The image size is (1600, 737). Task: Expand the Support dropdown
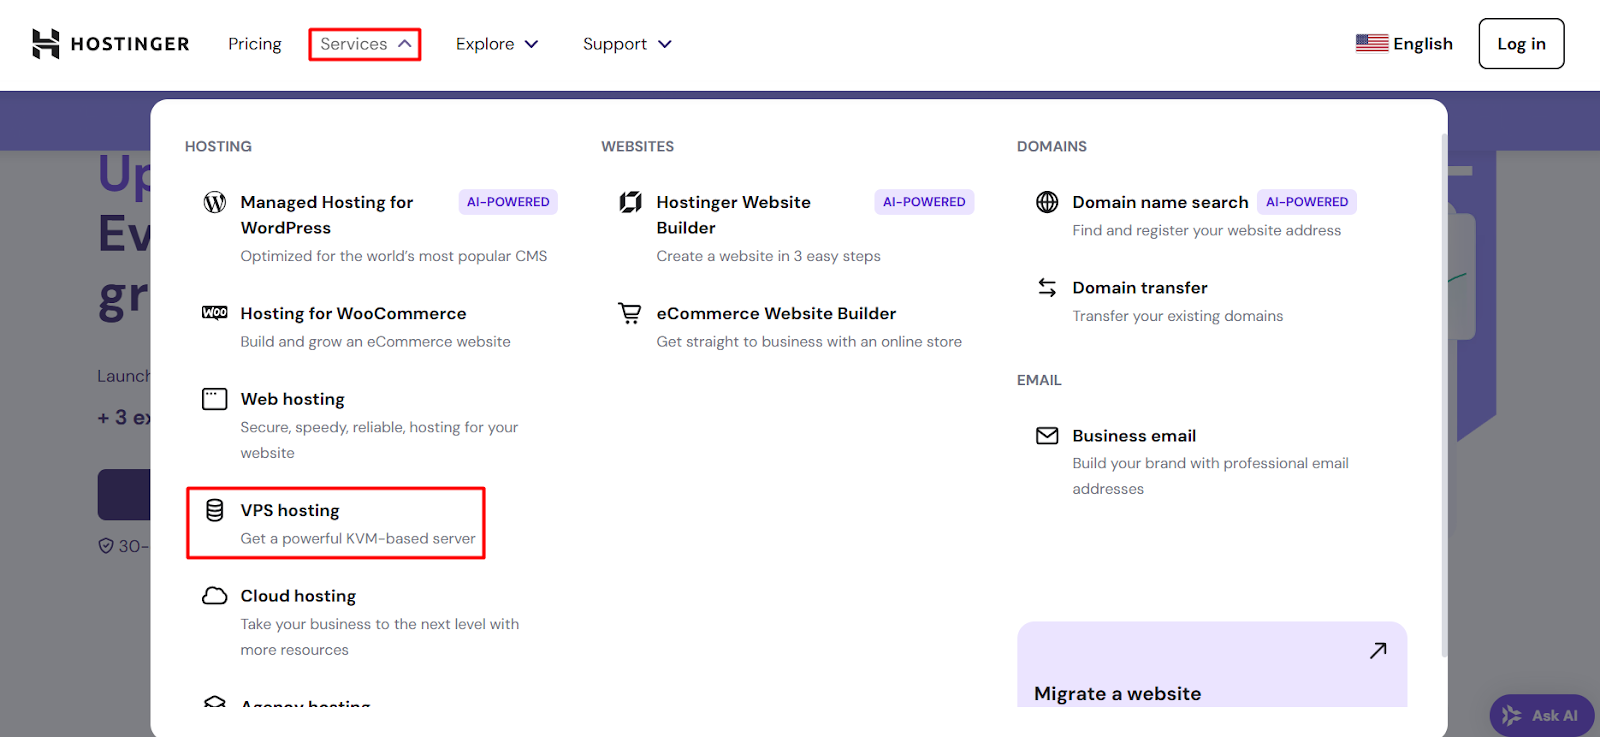tap(627, 44)
